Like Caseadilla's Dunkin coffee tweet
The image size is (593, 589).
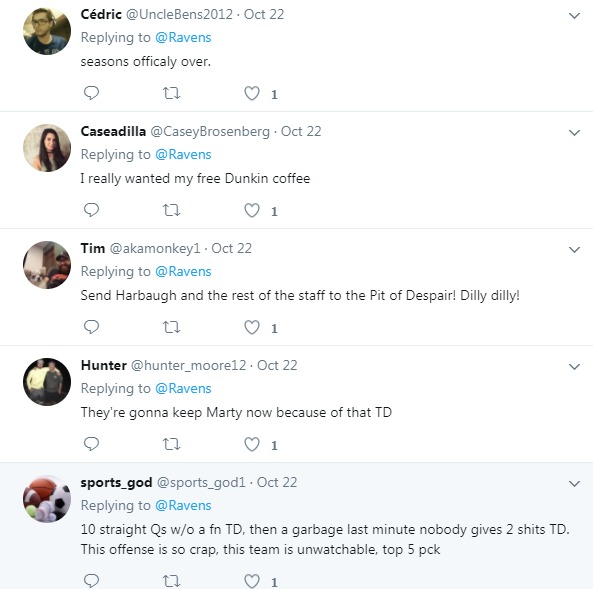point(252,210)
